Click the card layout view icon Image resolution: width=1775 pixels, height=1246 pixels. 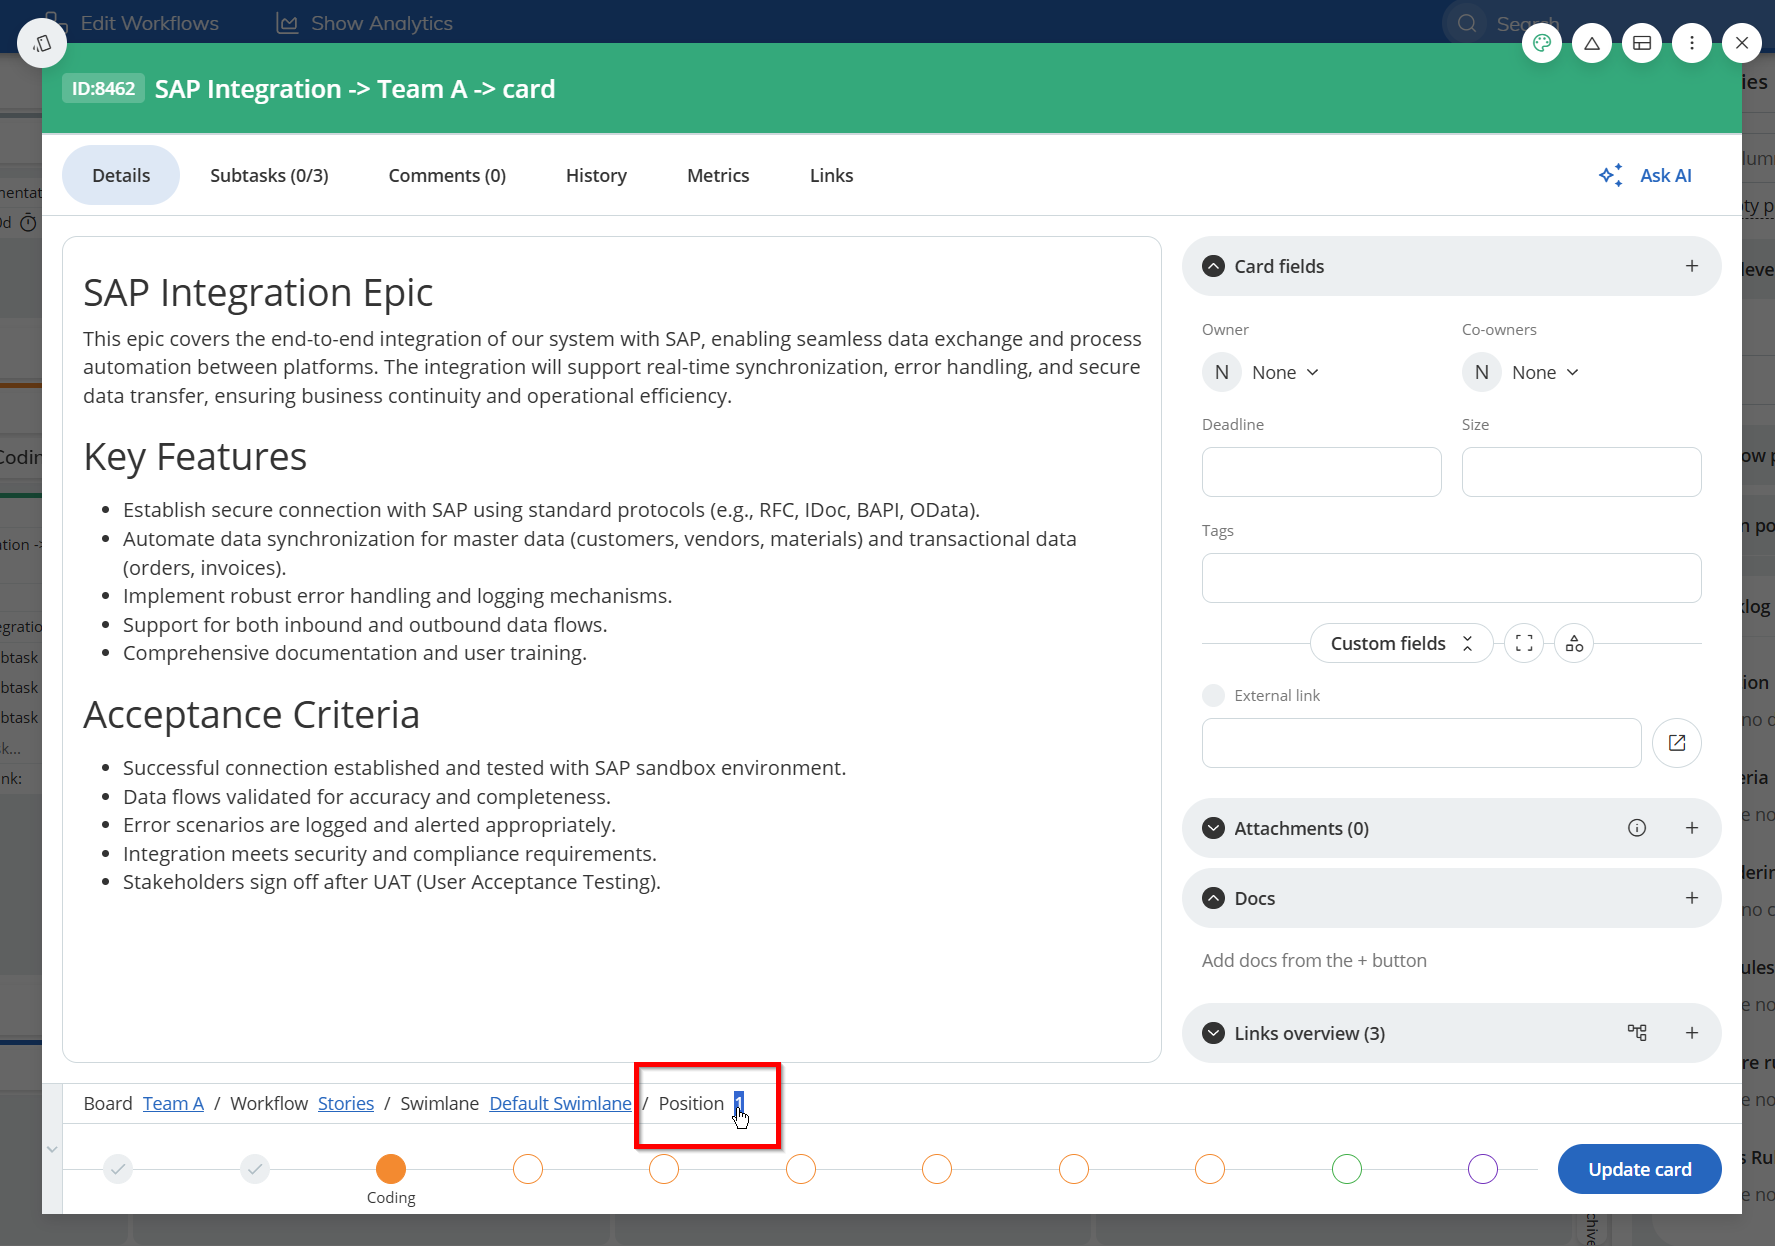click(1641, 43)
